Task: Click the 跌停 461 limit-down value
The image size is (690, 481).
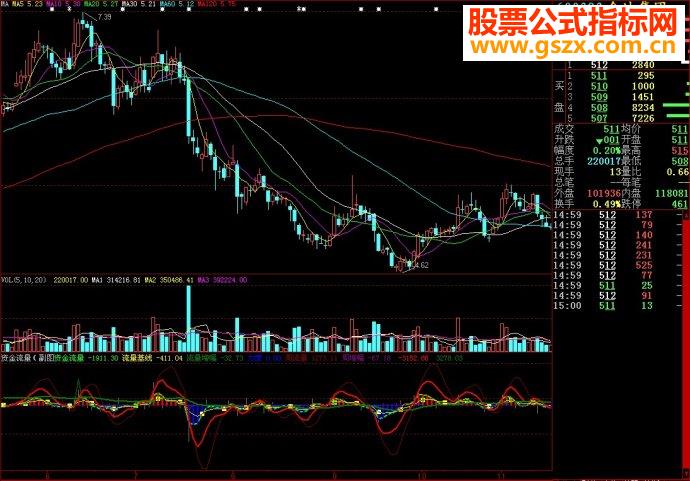Action: pos(679,204)
